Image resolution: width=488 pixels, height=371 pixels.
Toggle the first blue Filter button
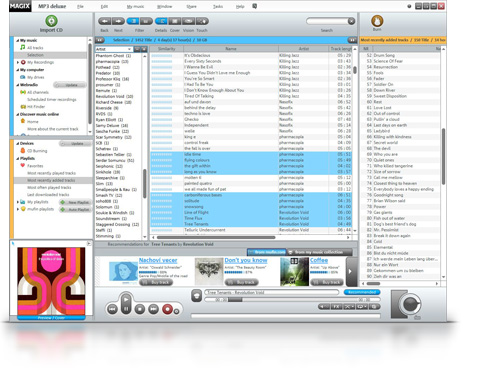[133, 21]
